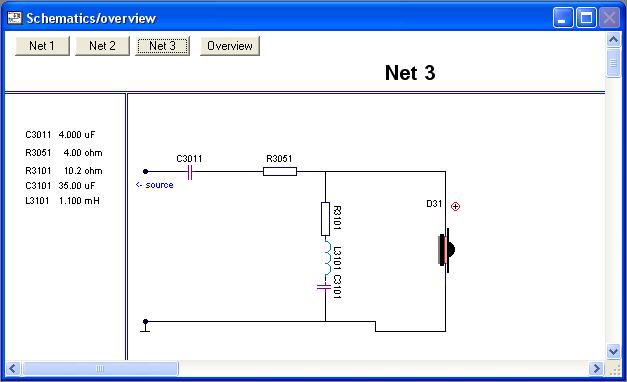627x382 pixels.
Task: Click the horizontal scrollbar right arrow
Action: (596, 368)
